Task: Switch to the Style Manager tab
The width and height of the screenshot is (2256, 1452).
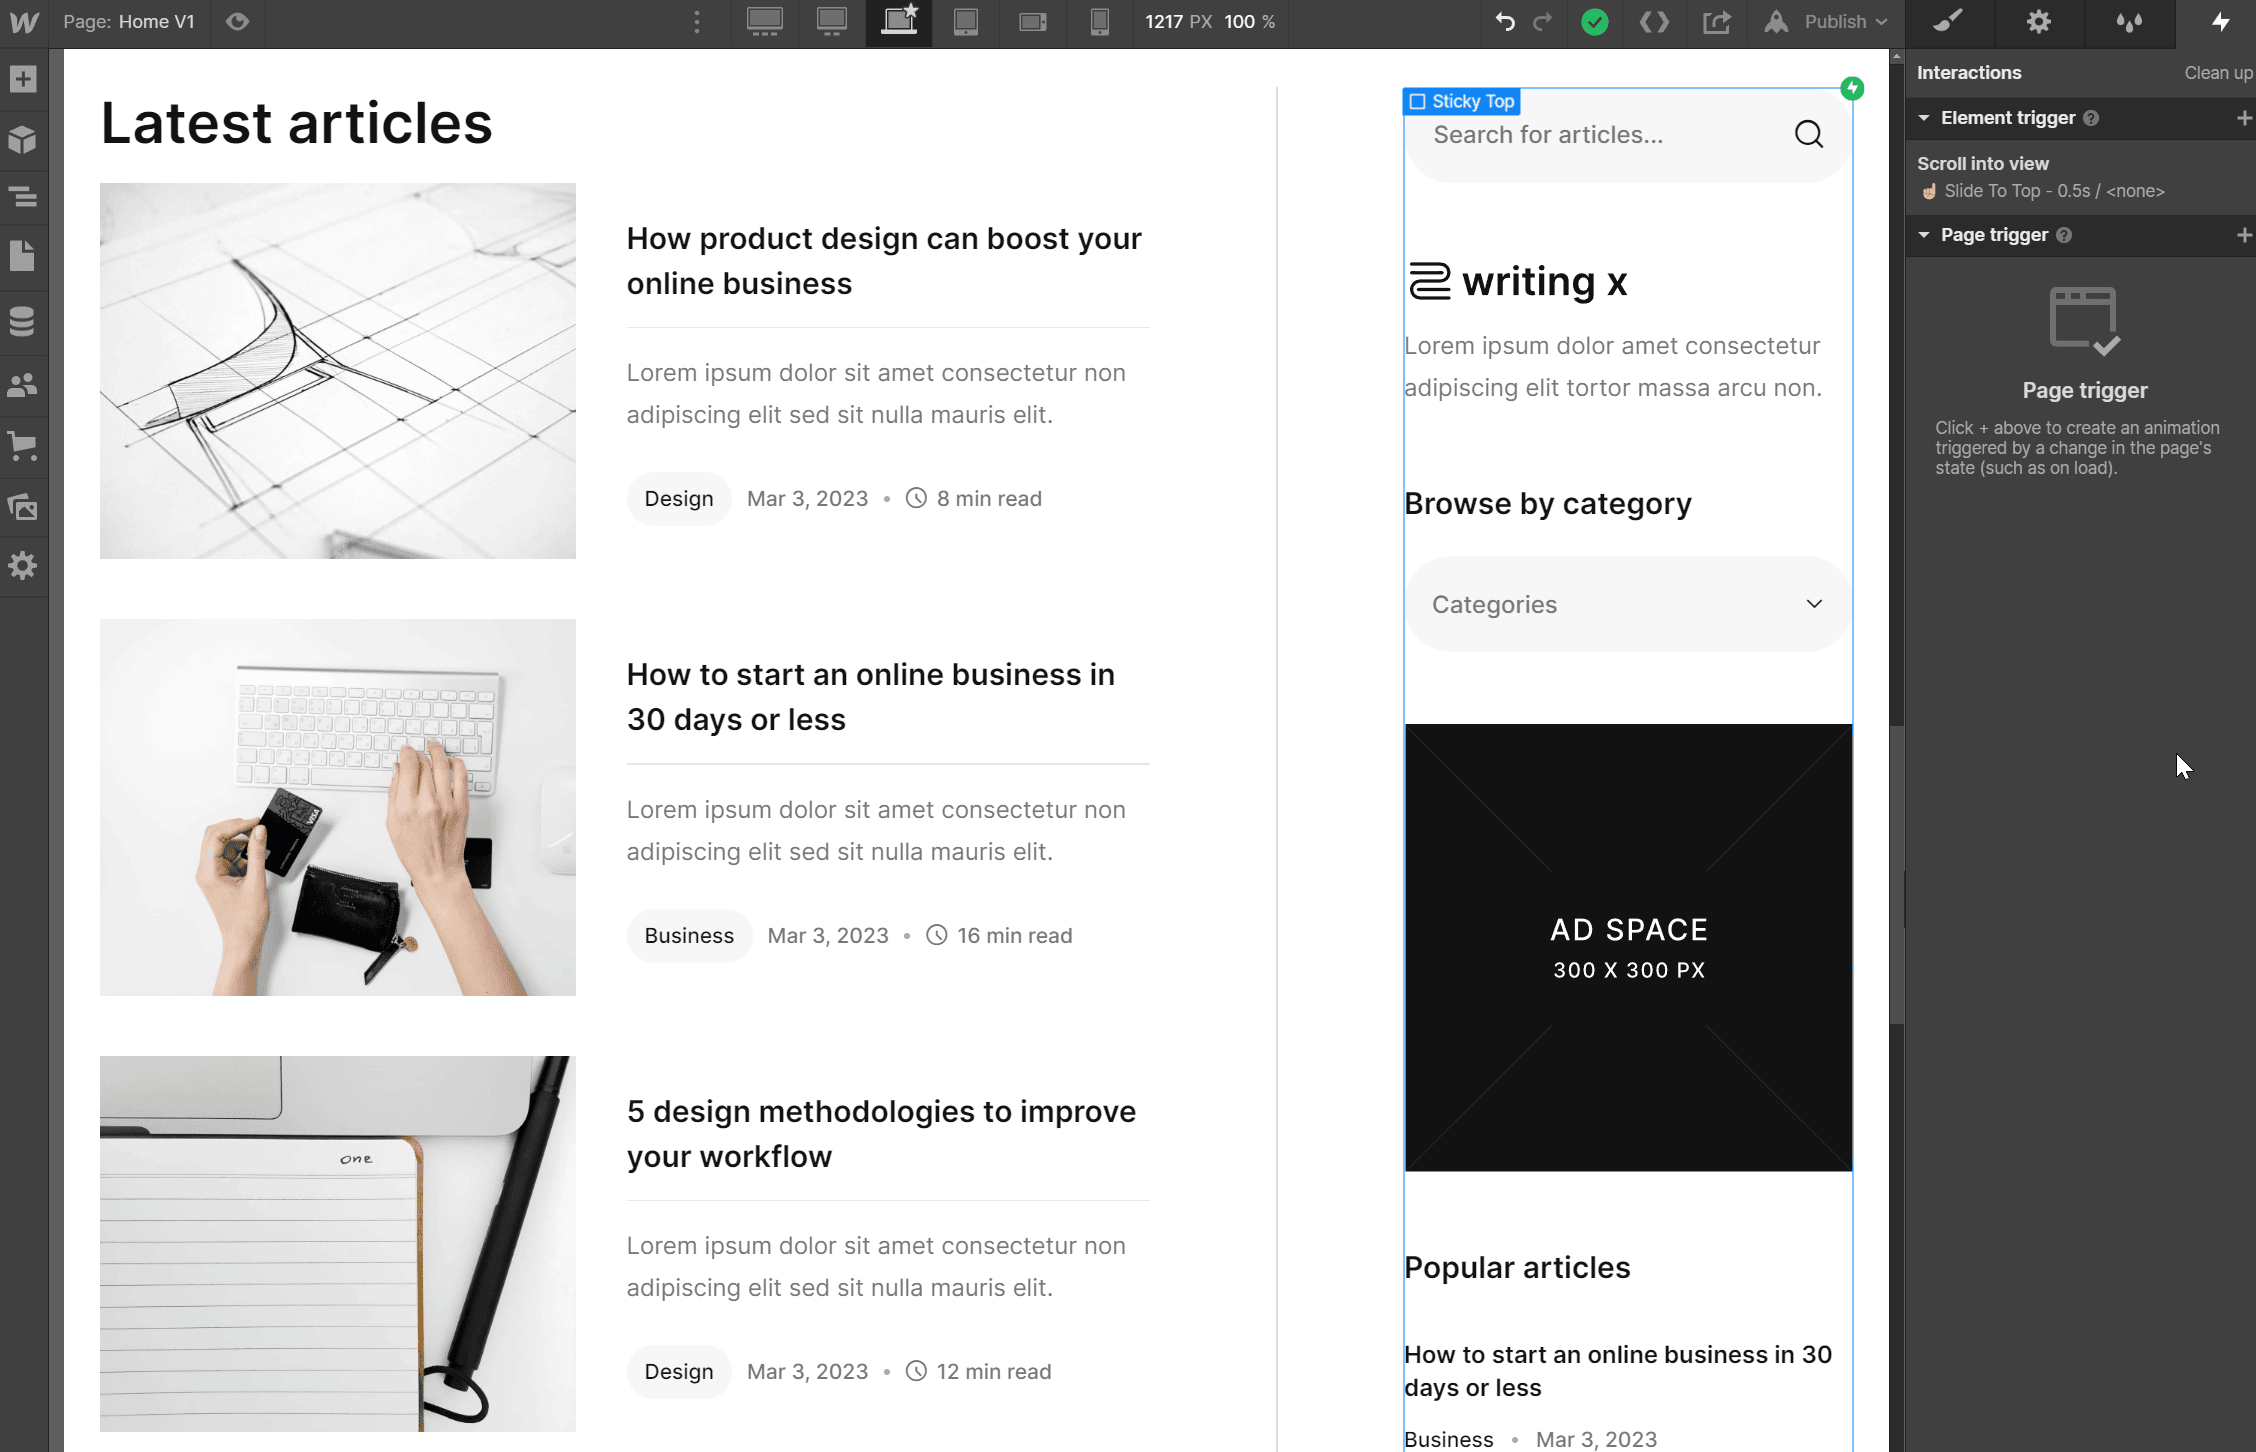Action: [1949, 22]
